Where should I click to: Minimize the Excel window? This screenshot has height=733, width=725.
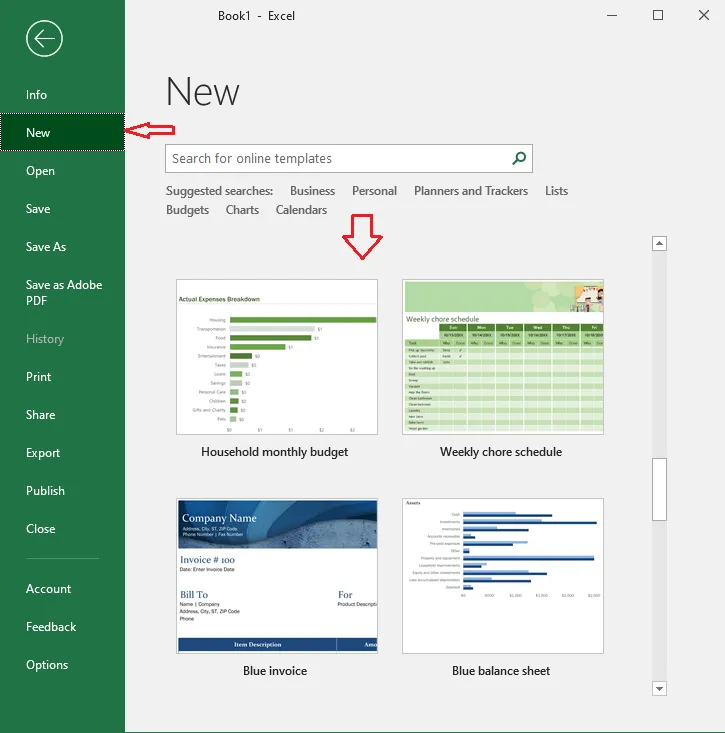point(612,15)
